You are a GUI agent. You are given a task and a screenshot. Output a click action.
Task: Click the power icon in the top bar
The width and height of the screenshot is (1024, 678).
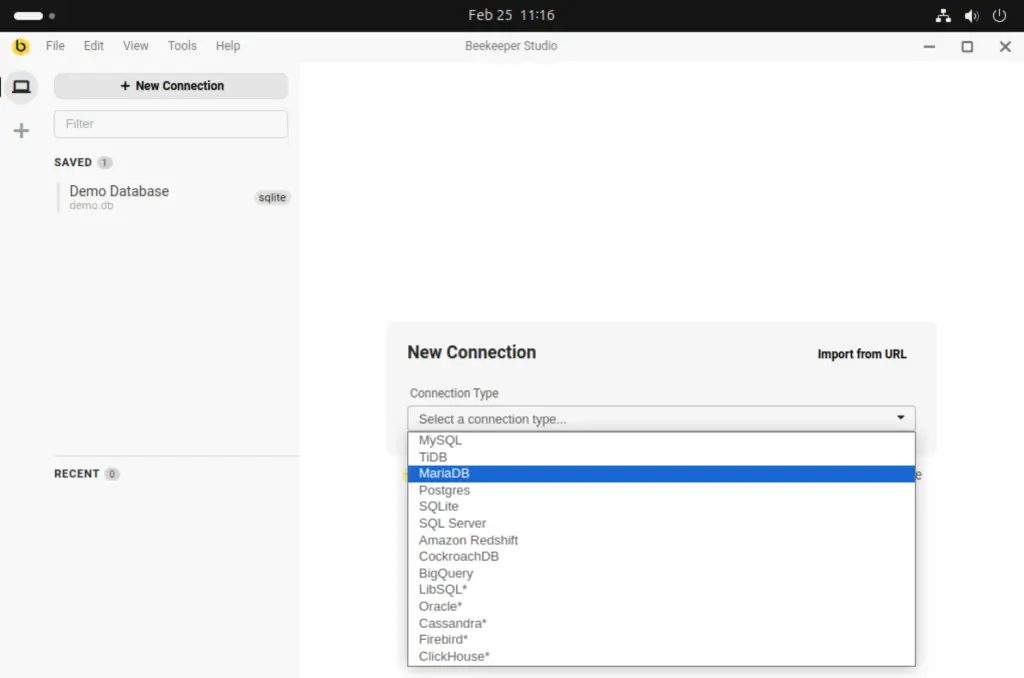(999, 15)
